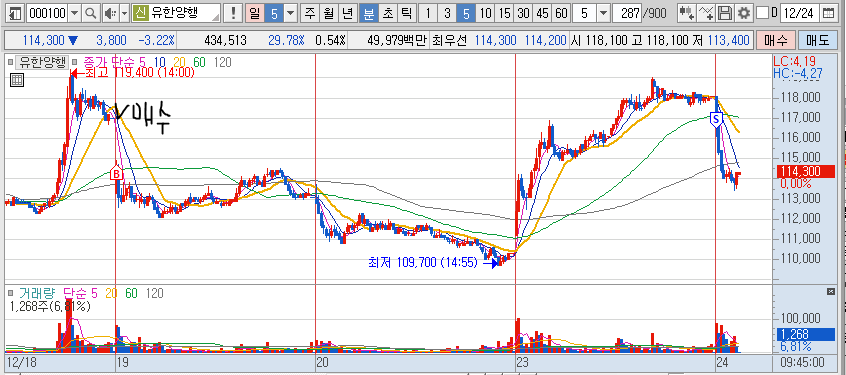Select 주 weekly period
The width and height of the screenshot is (846, 375).
[x=310, y=13]
